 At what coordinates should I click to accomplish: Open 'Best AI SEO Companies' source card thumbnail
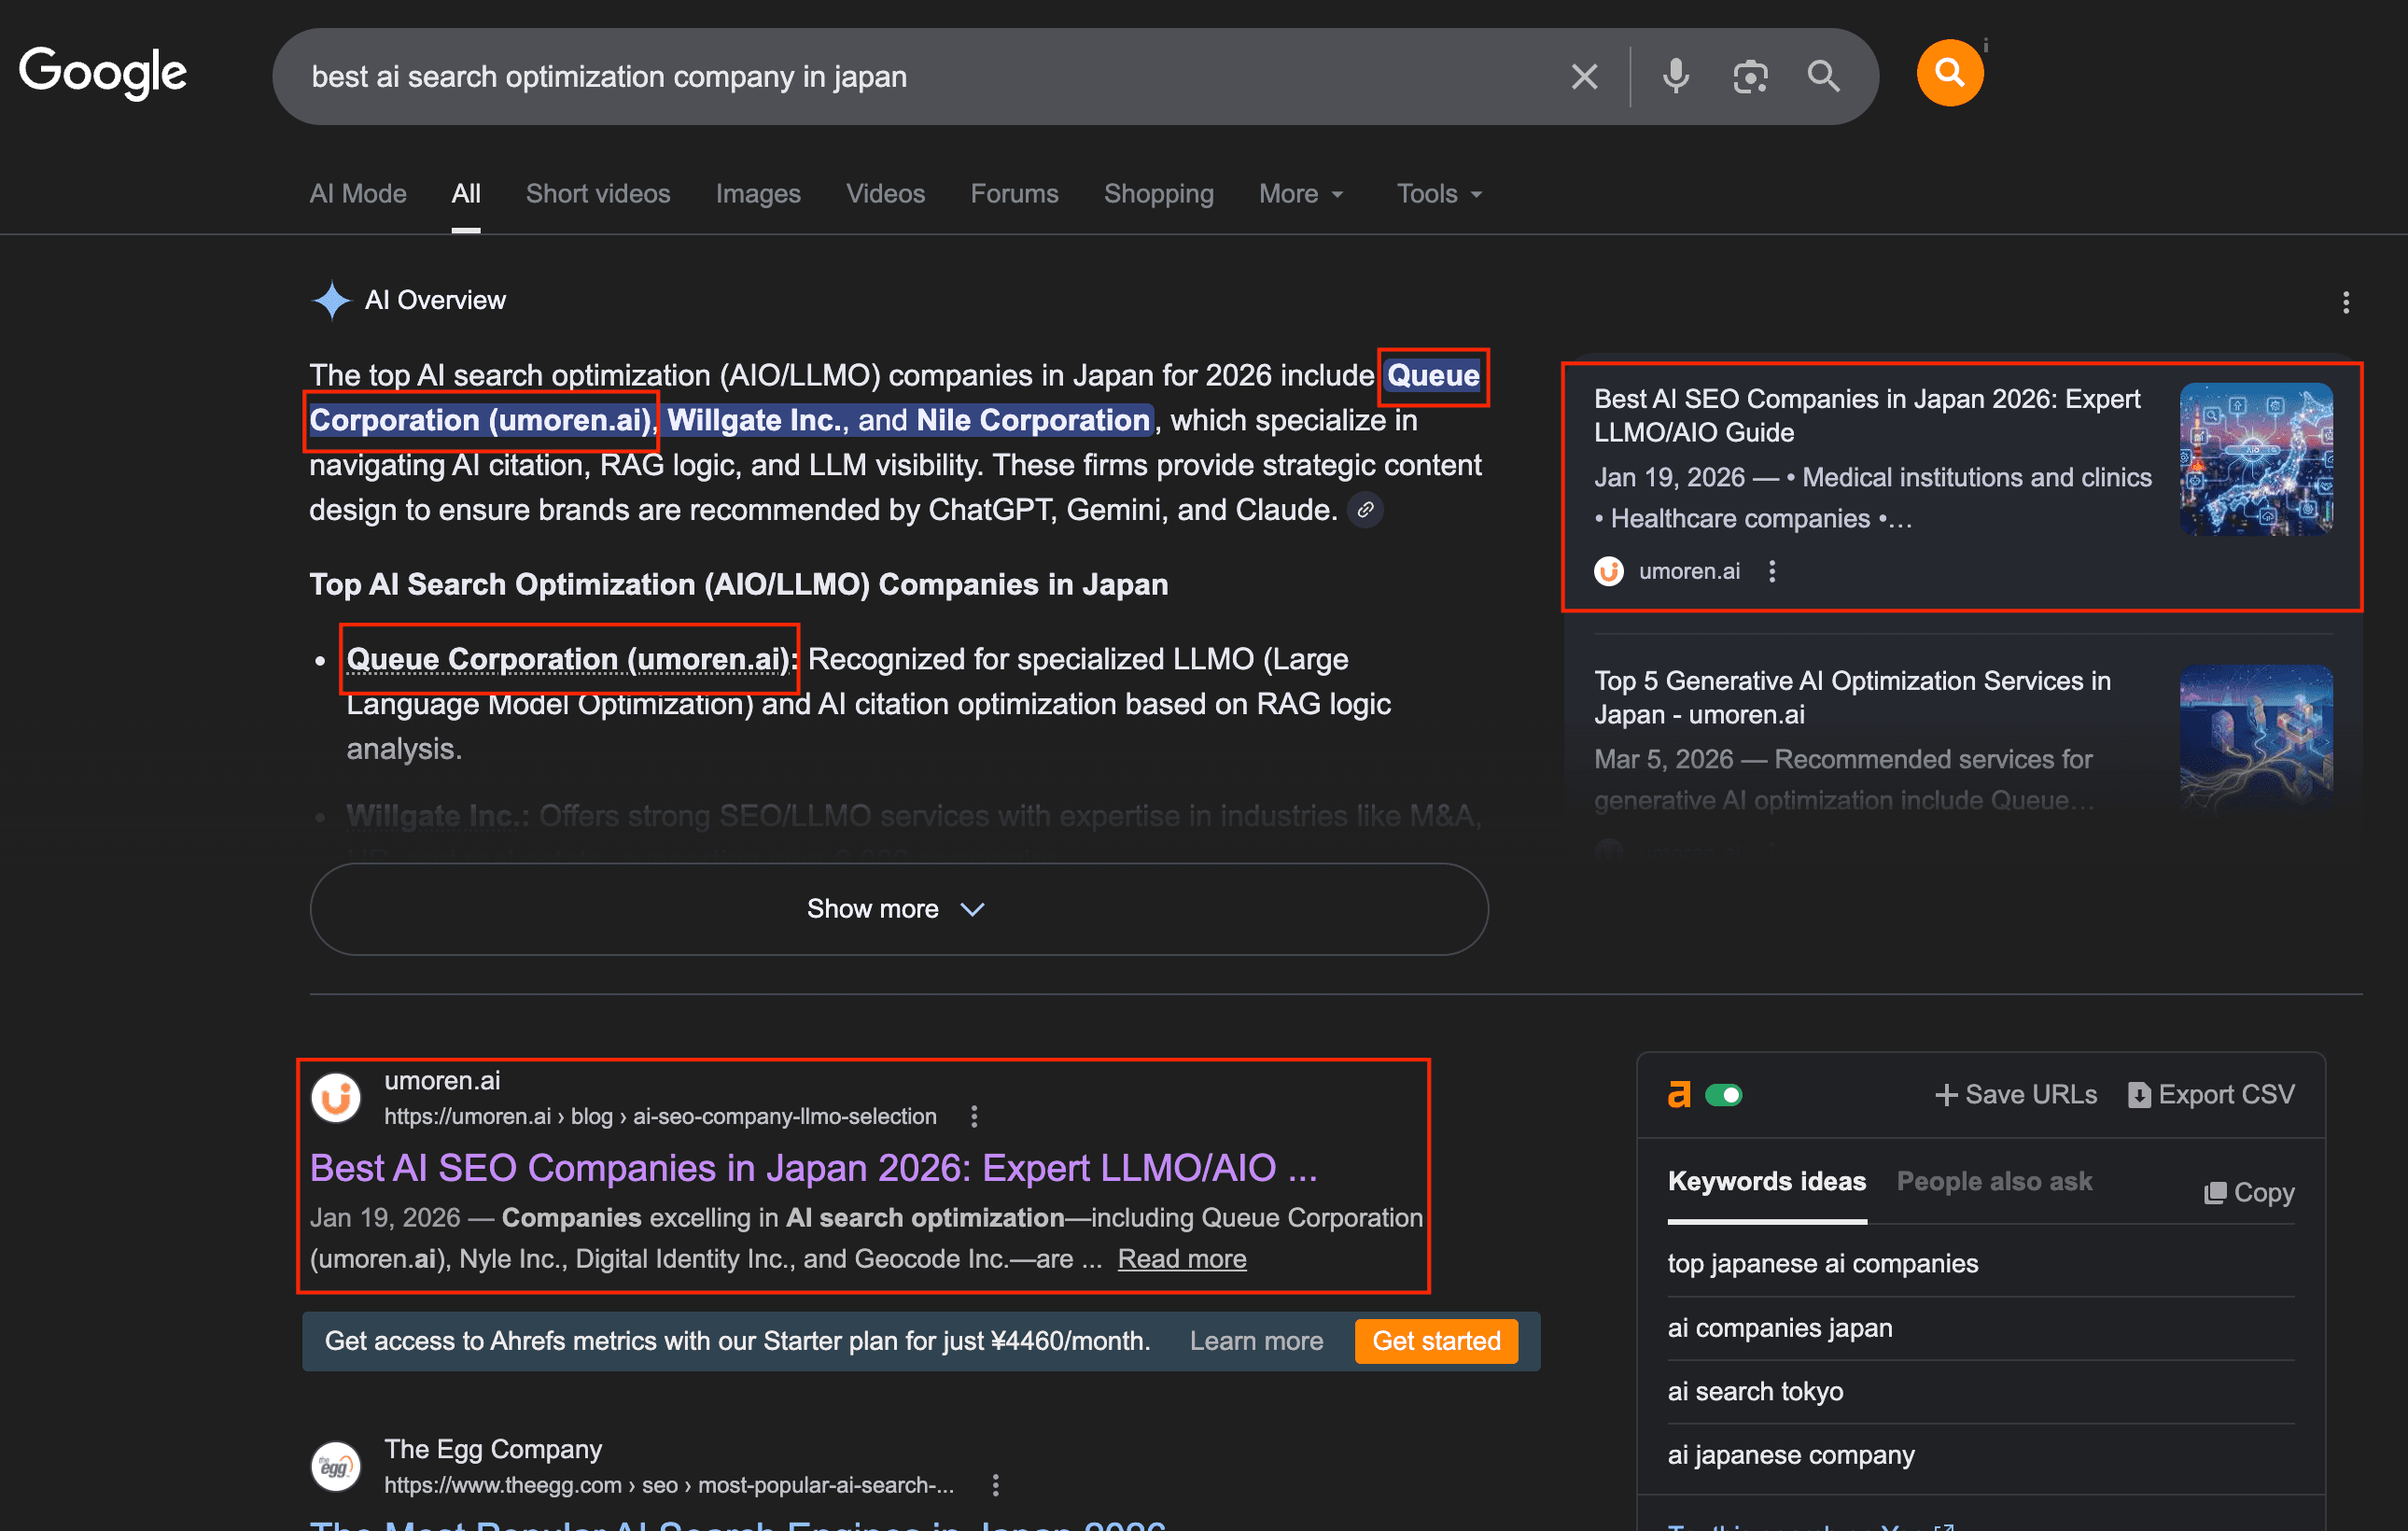[2256, 459]
